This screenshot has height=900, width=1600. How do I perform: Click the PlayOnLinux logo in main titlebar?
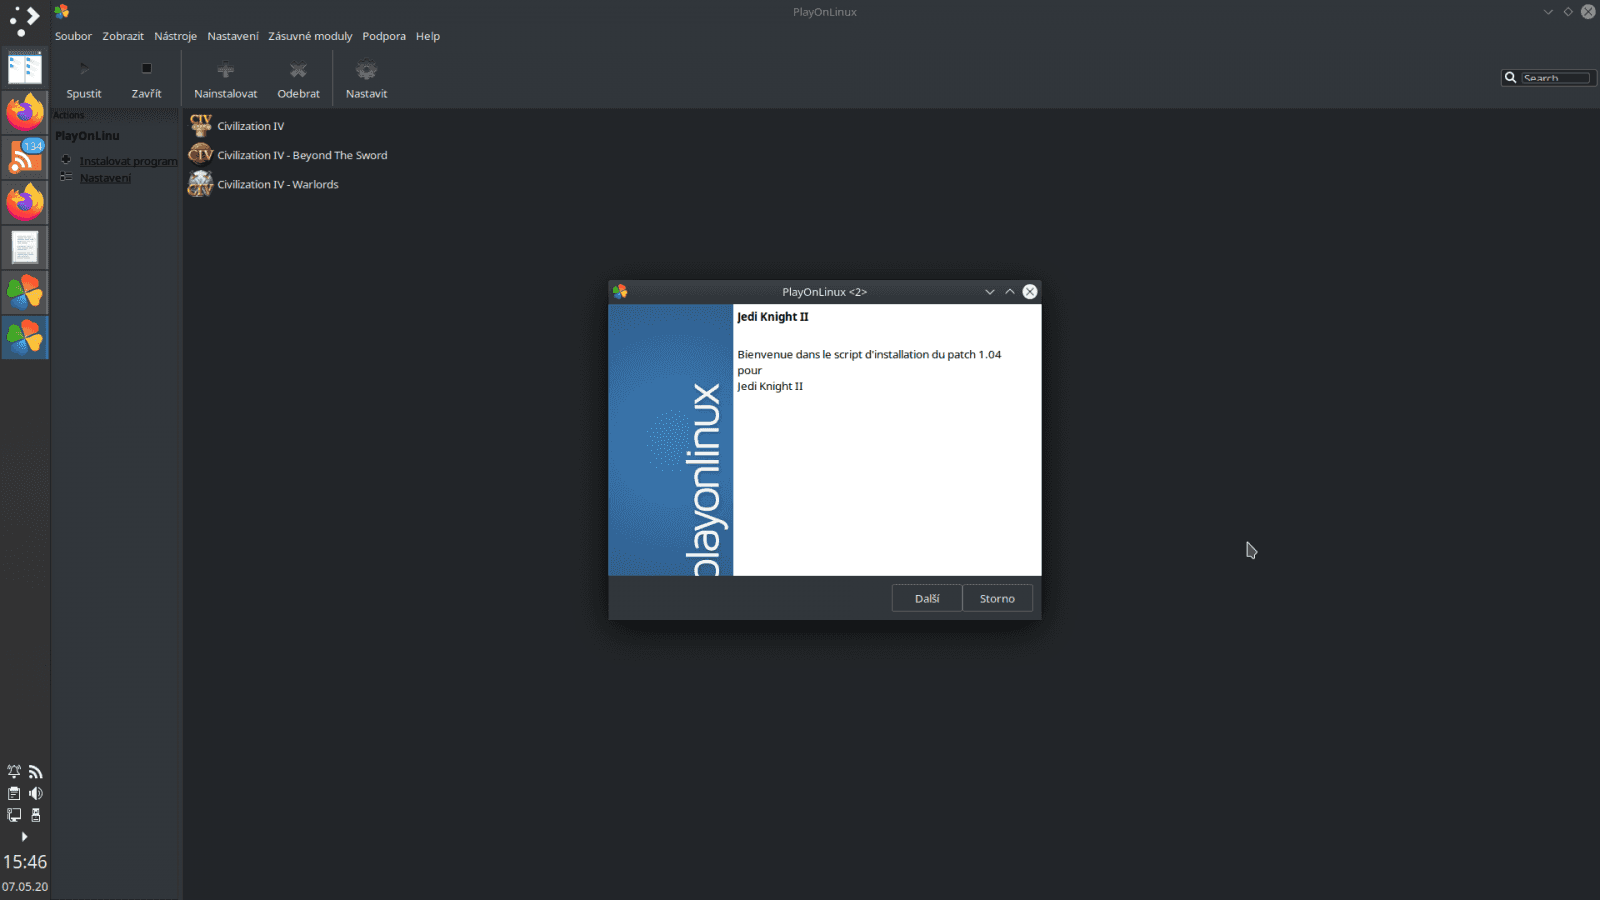click(62, 11)
